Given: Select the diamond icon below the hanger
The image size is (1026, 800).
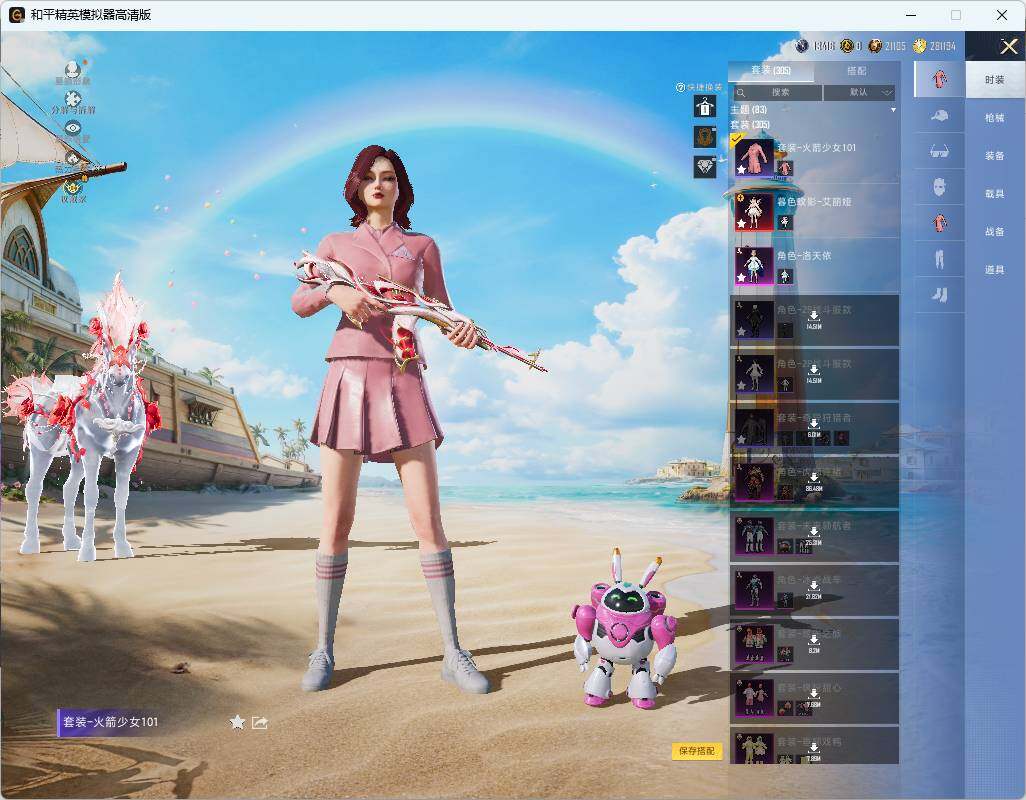Looking at the screenshot, I should [705, 167].
